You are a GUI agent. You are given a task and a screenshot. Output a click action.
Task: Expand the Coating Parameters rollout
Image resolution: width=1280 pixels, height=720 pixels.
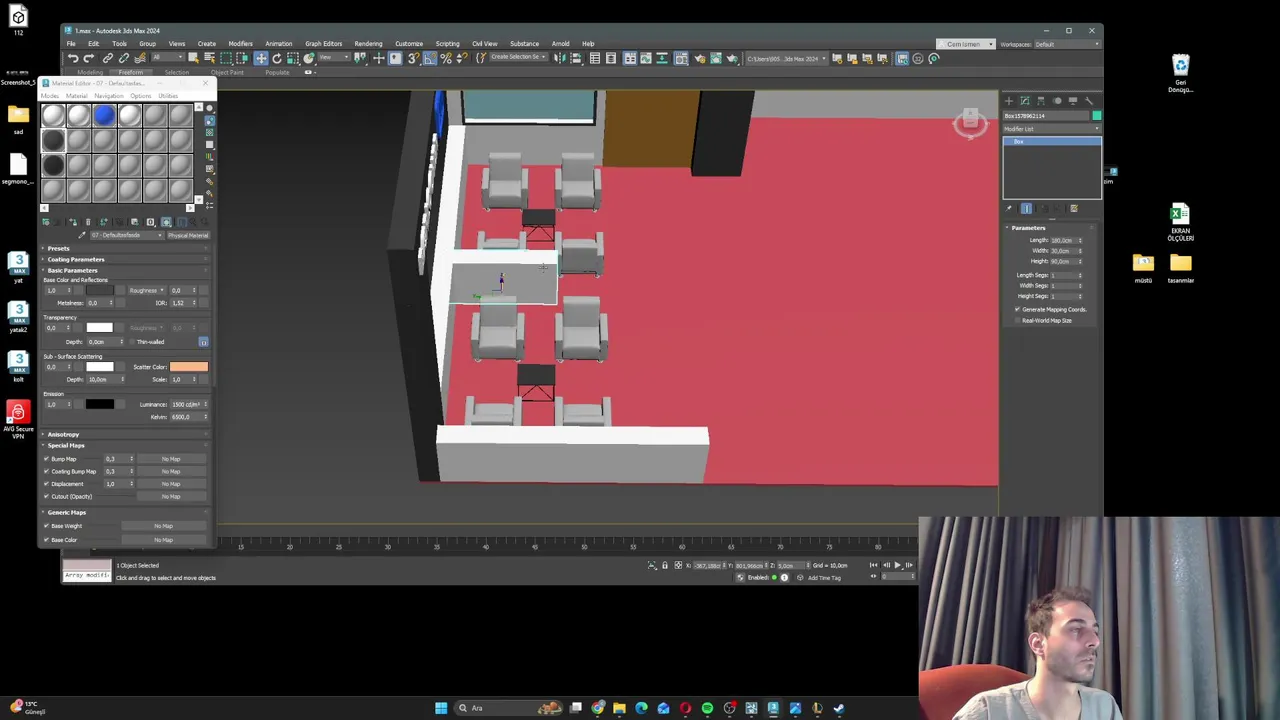(x=125, y=259)
